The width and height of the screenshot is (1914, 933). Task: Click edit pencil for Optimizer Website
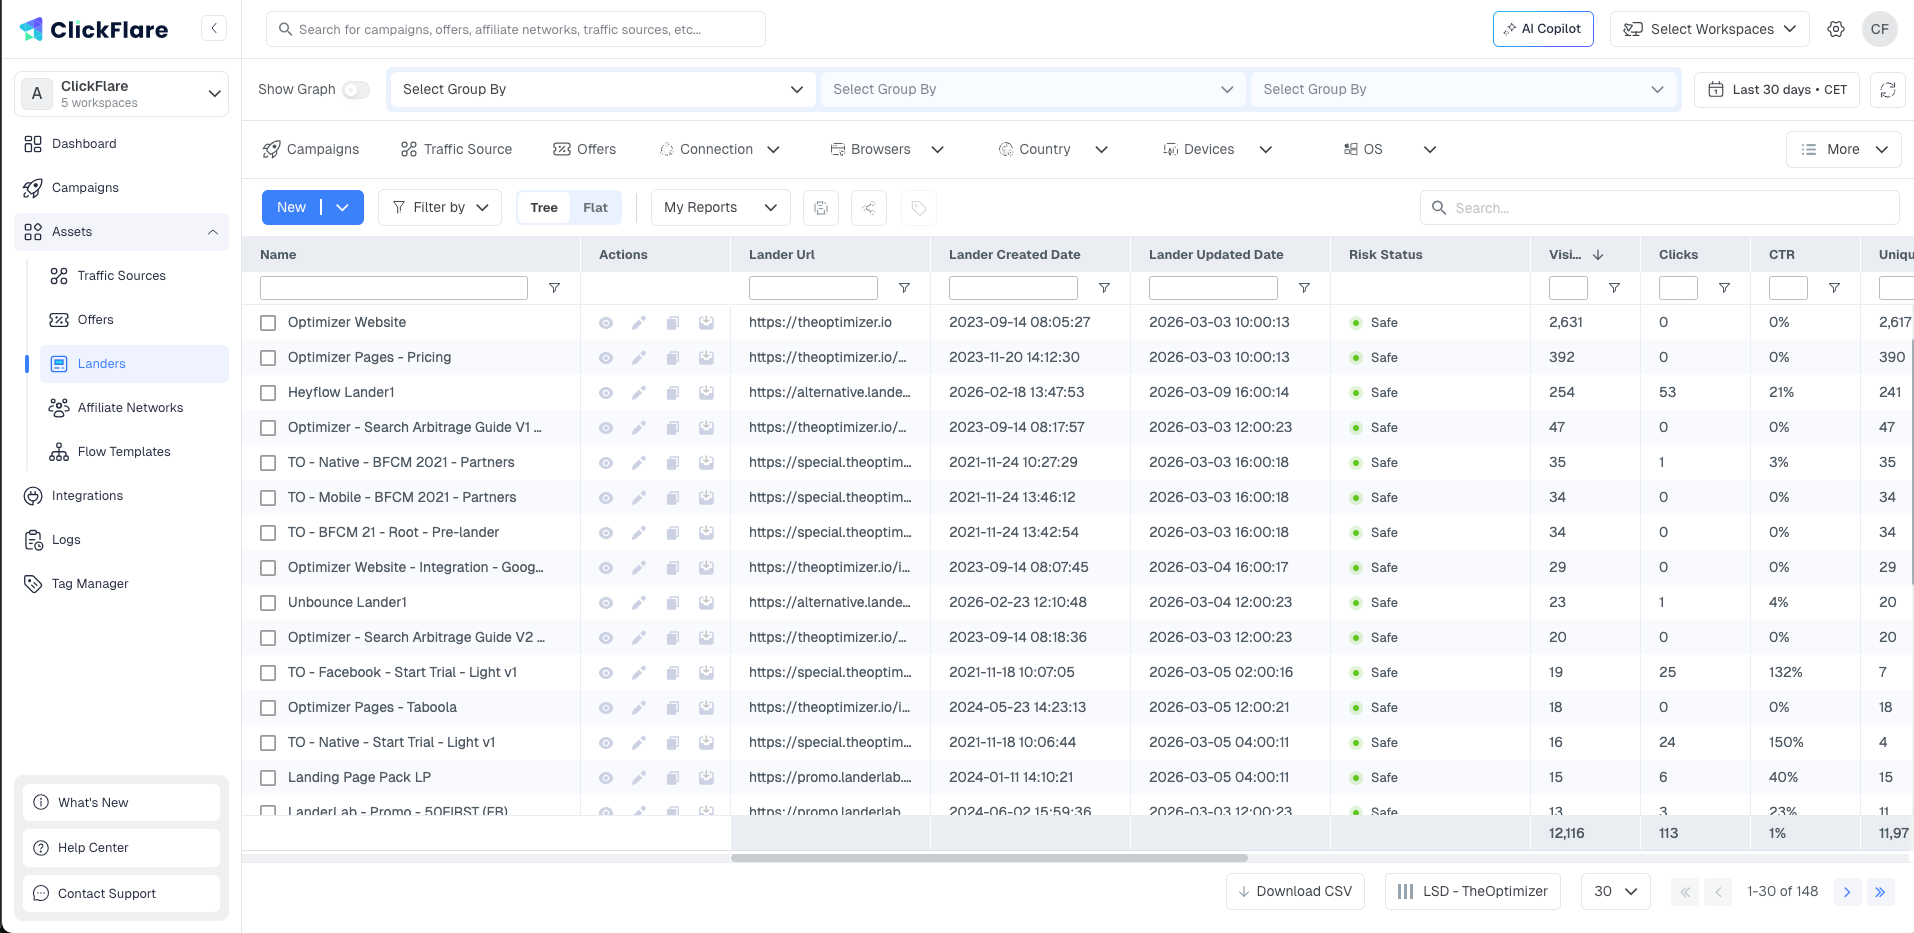639,323
